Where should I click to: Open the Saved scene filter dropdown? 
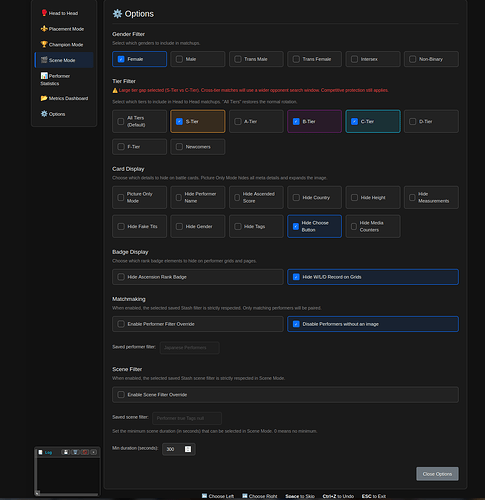pyautogui.click(x=187, y=418)
